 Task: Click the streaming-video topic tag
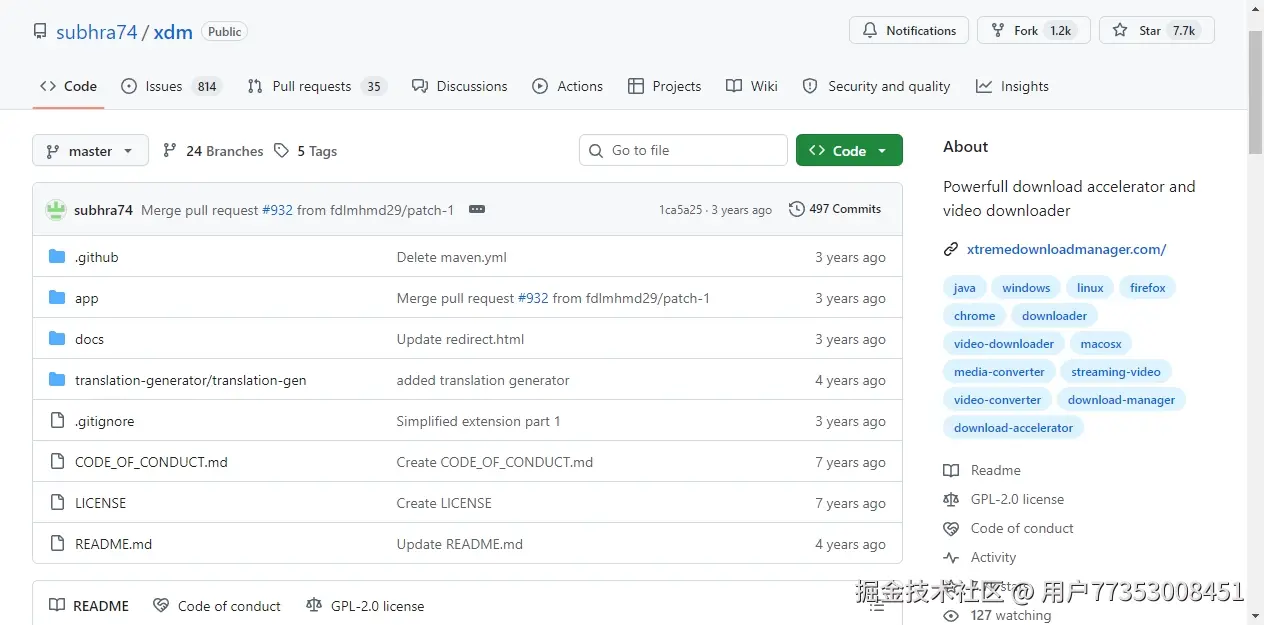(x=1116, y=372)
